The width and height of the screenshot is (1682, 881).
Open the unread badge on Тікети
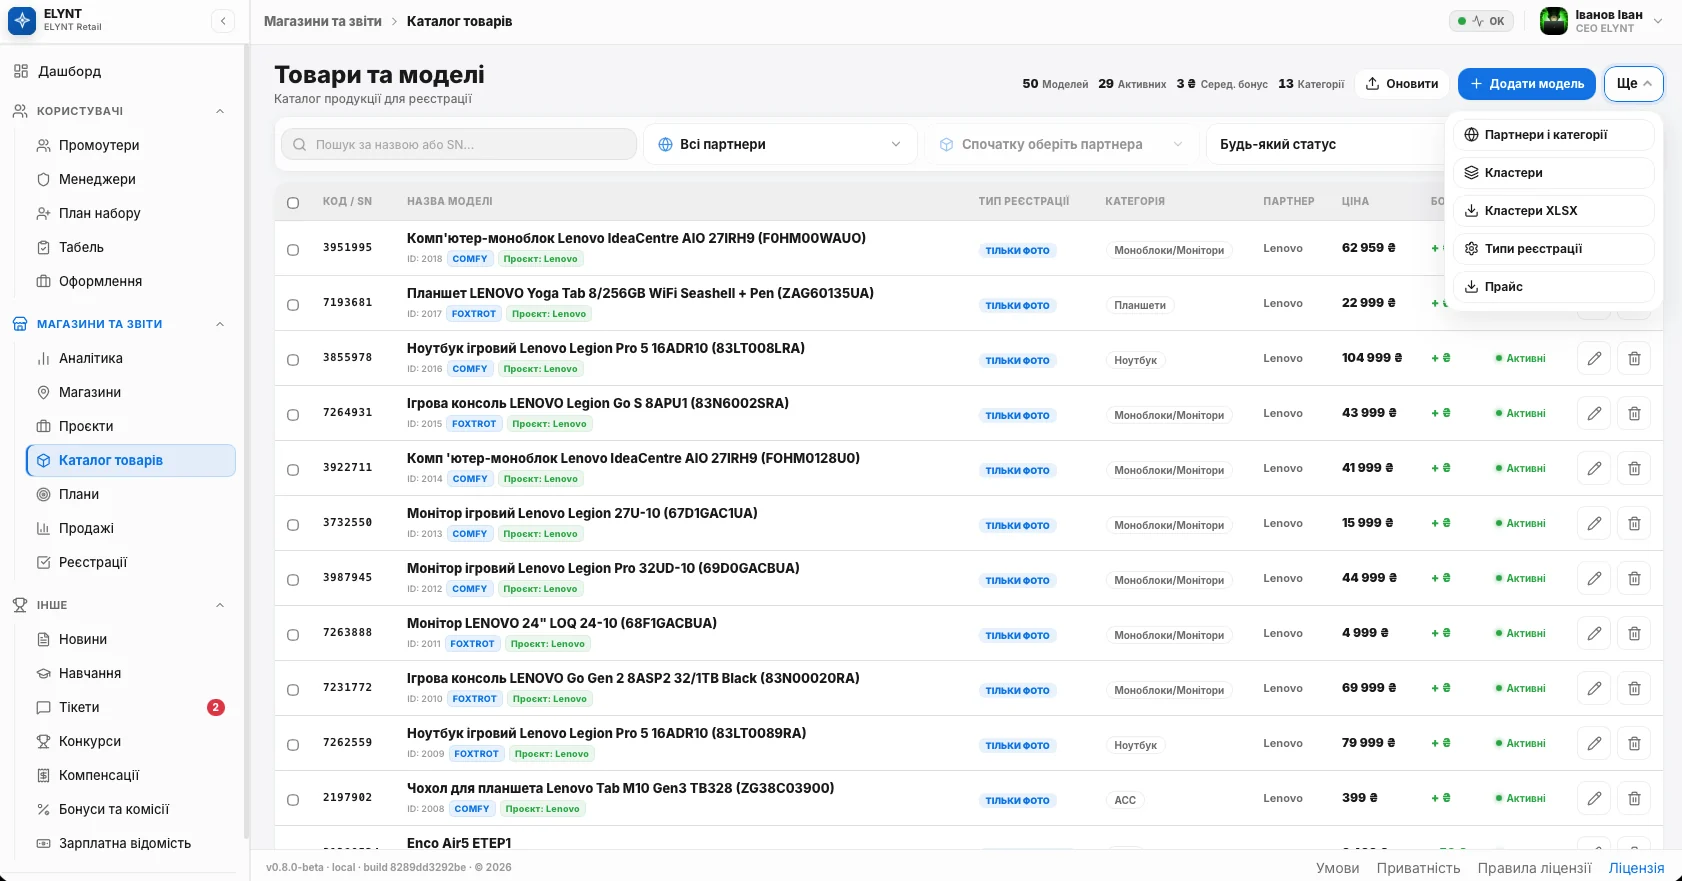215,707
